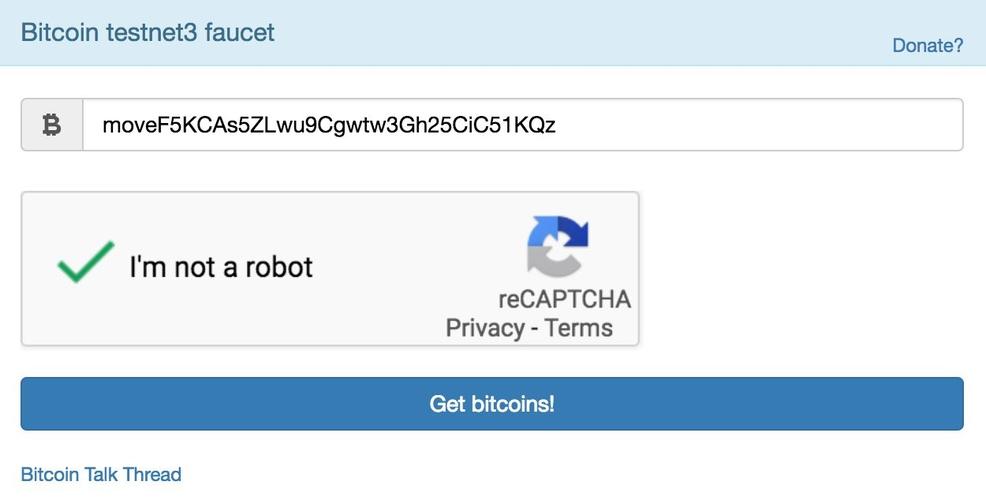Visit the Bitcoin Talk Thread link

[x=101, y=474]
